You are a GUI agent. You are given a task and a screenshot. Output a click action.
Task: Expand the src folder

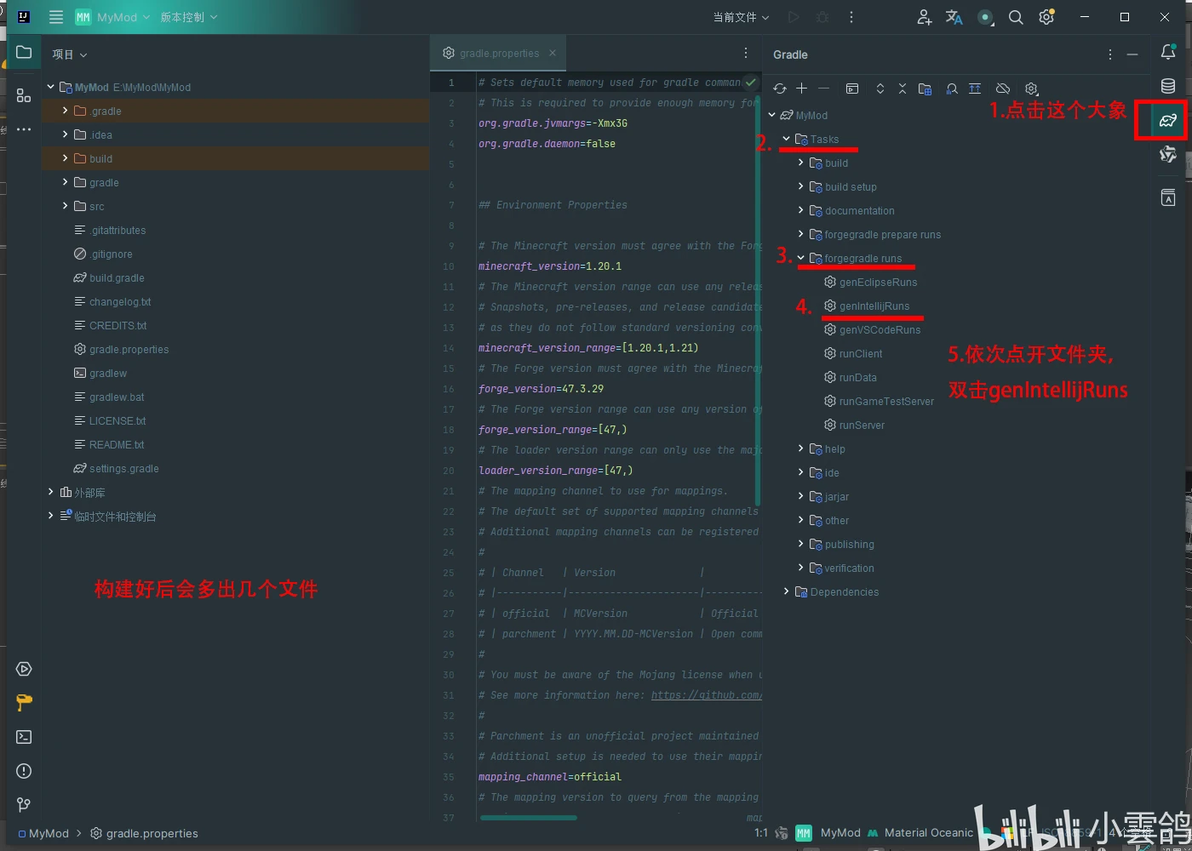tap(65, 205)
